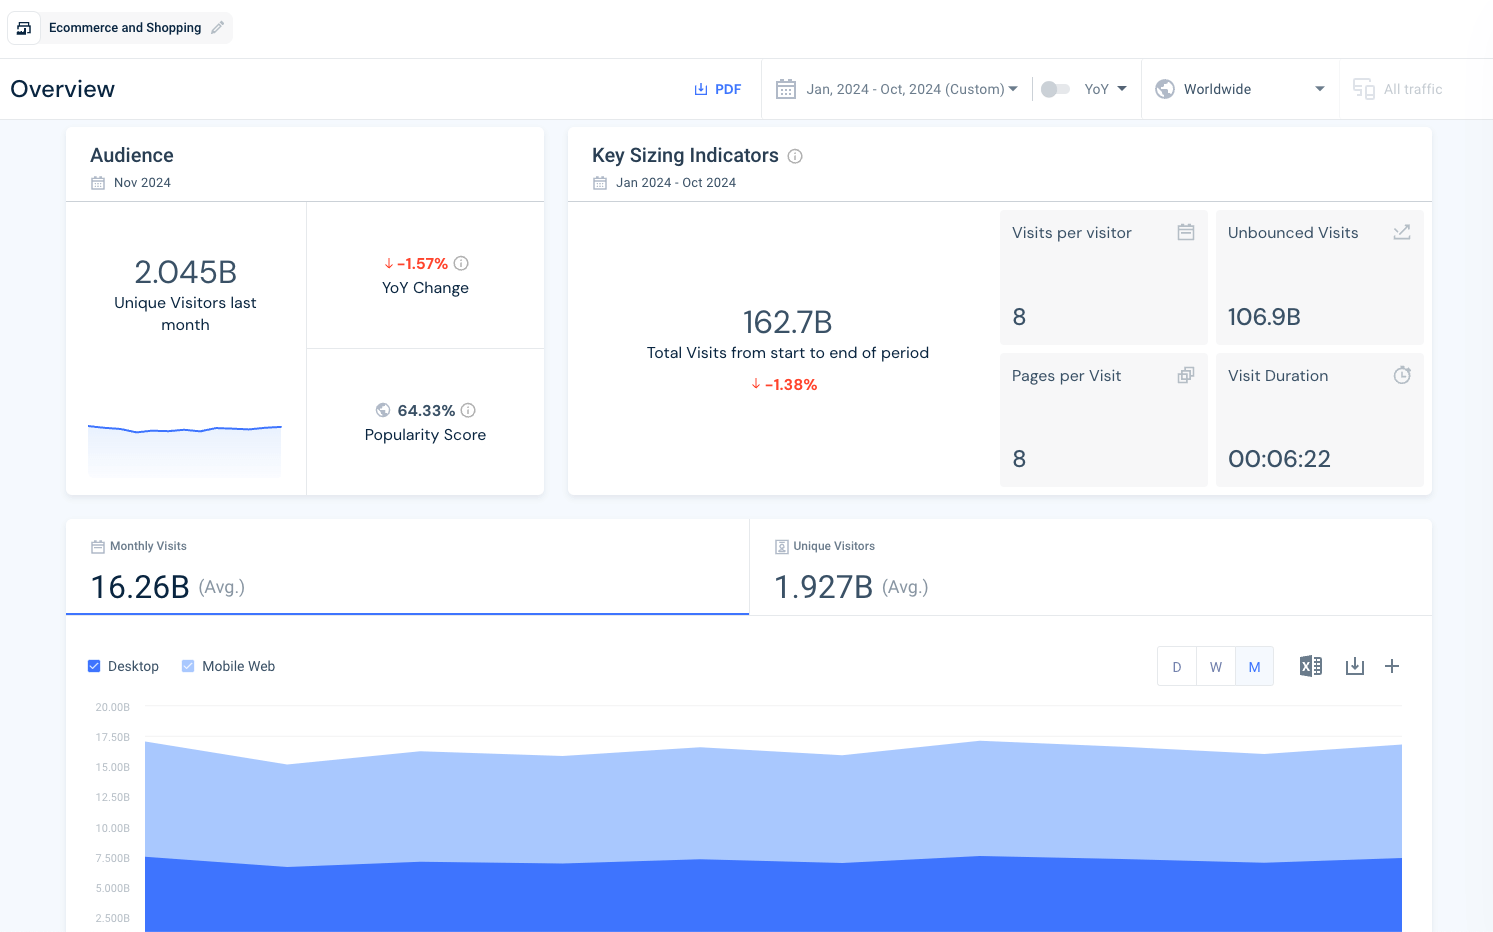Open the All traffic filter icon
1493x932 pixels.
pos(1363,88)
